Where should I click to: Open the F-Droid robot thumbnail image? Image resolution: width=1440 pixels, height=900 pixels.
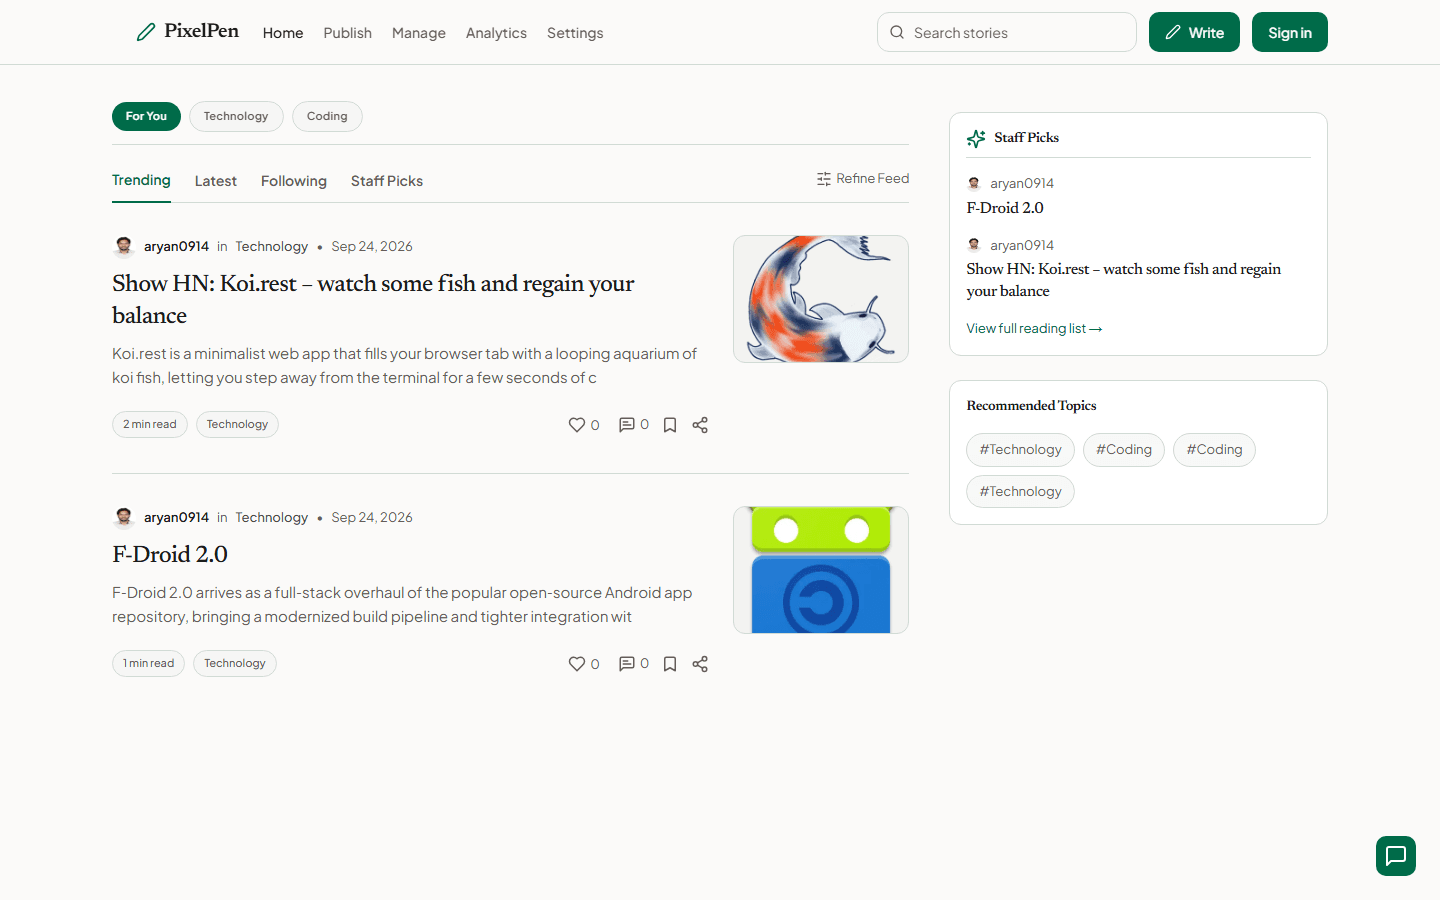(x=821, y=570)
